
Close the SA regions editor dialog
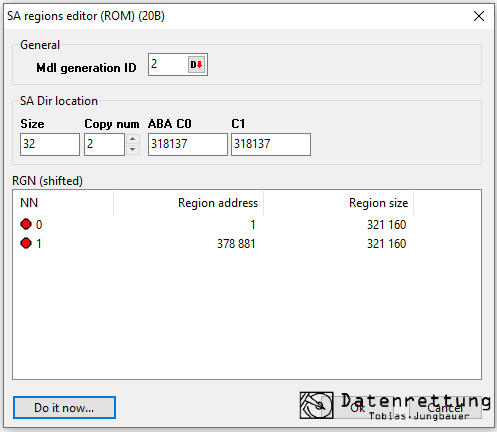coord(479,16)
